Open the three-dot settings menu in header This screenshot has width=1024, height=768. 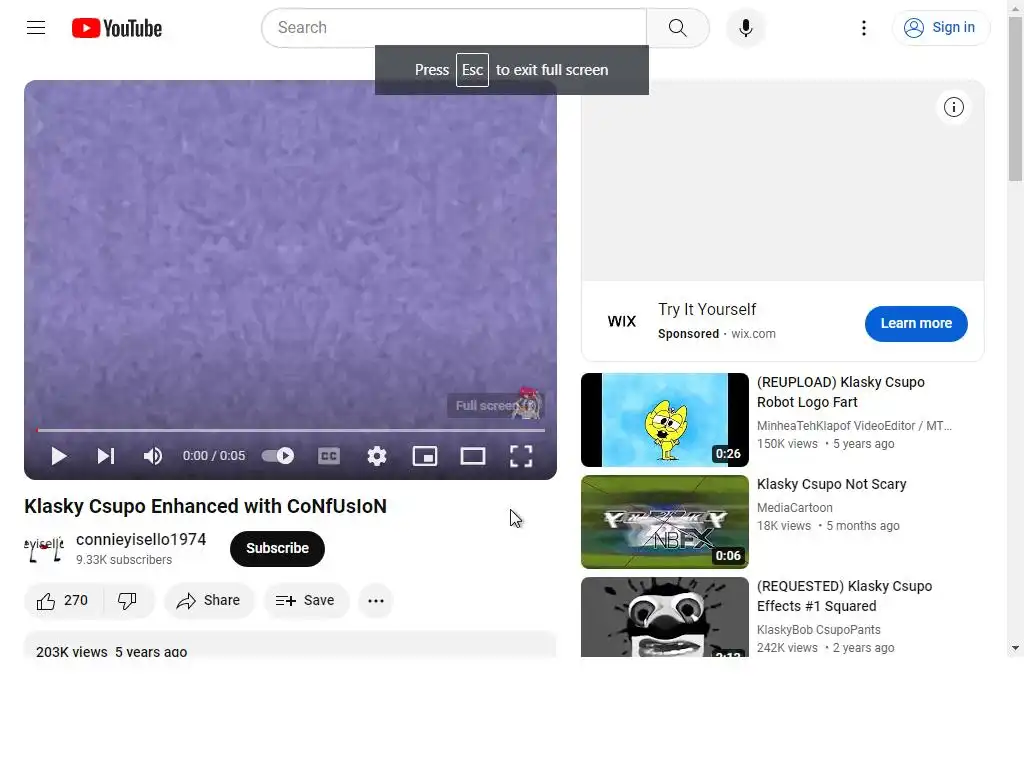click(863, 27)
